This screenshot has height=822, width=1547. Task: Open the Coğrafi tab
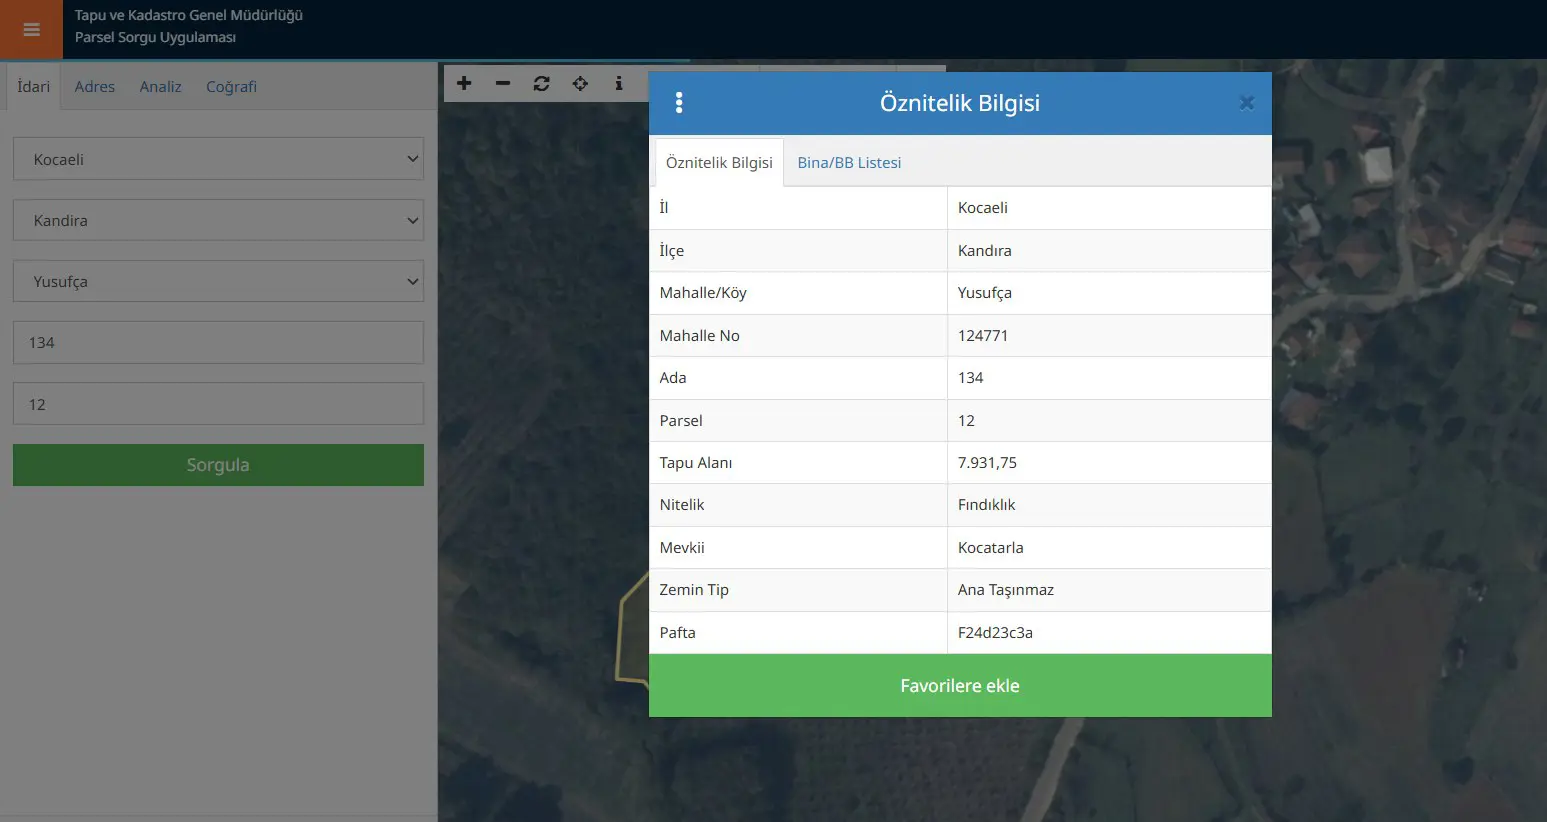(x=231, y=86)
